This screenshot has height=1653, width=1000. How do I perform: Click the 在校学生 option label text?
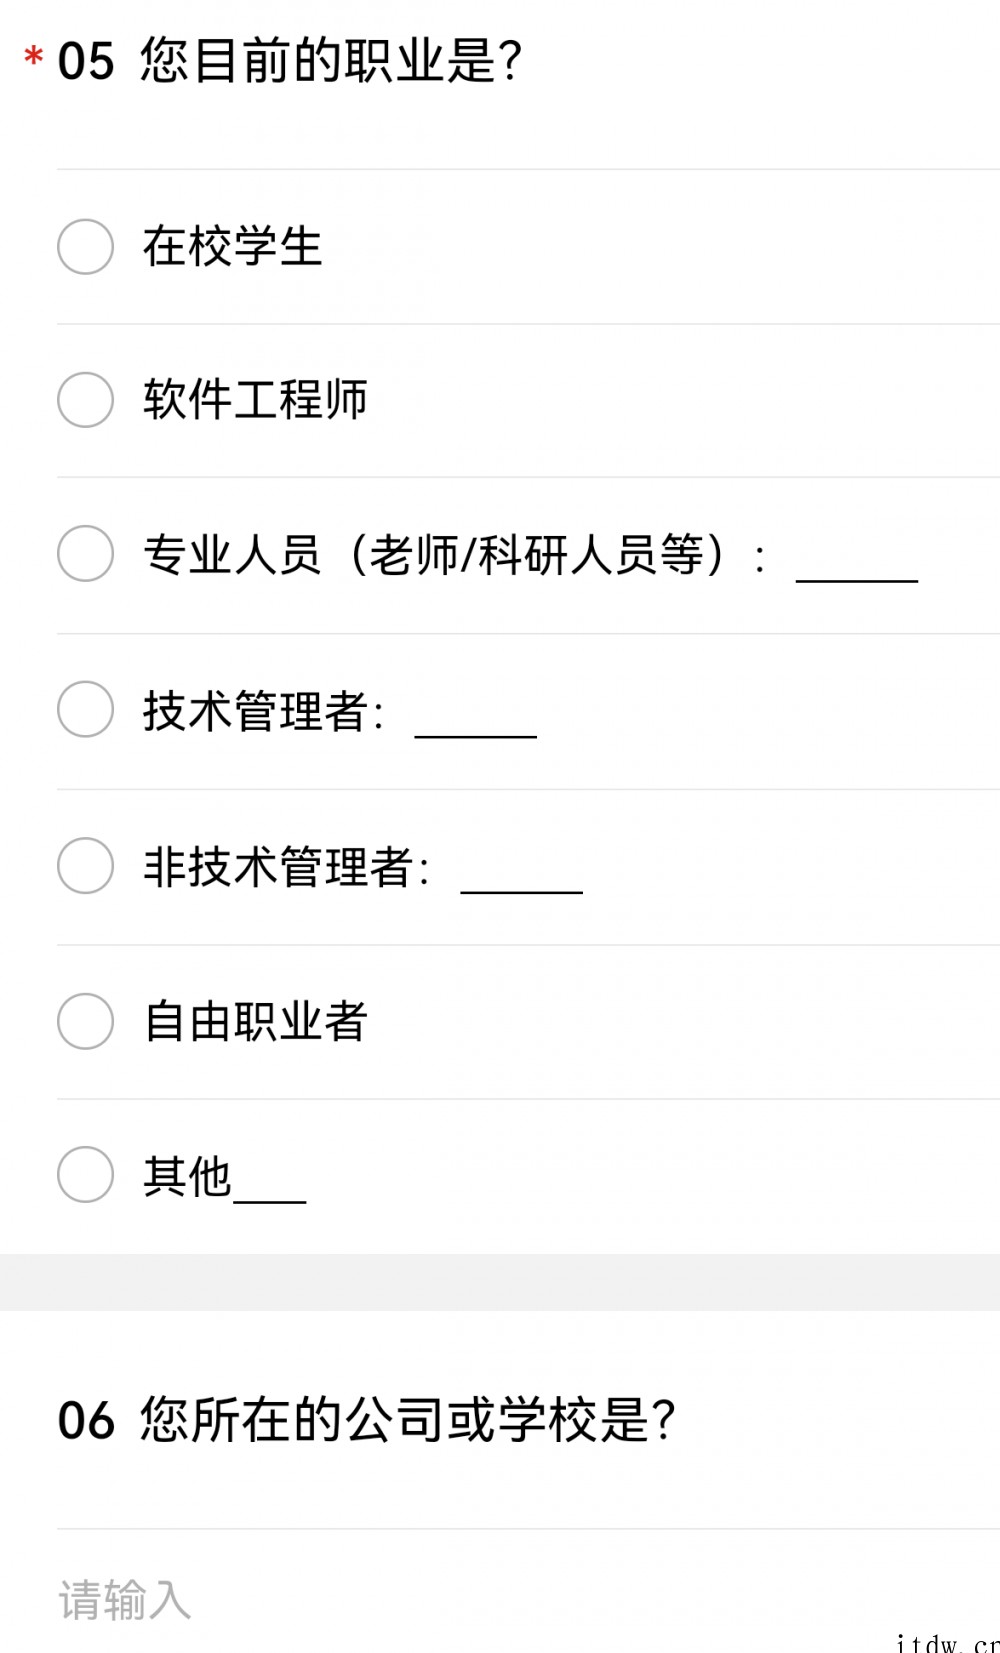(x=232, y=247)
